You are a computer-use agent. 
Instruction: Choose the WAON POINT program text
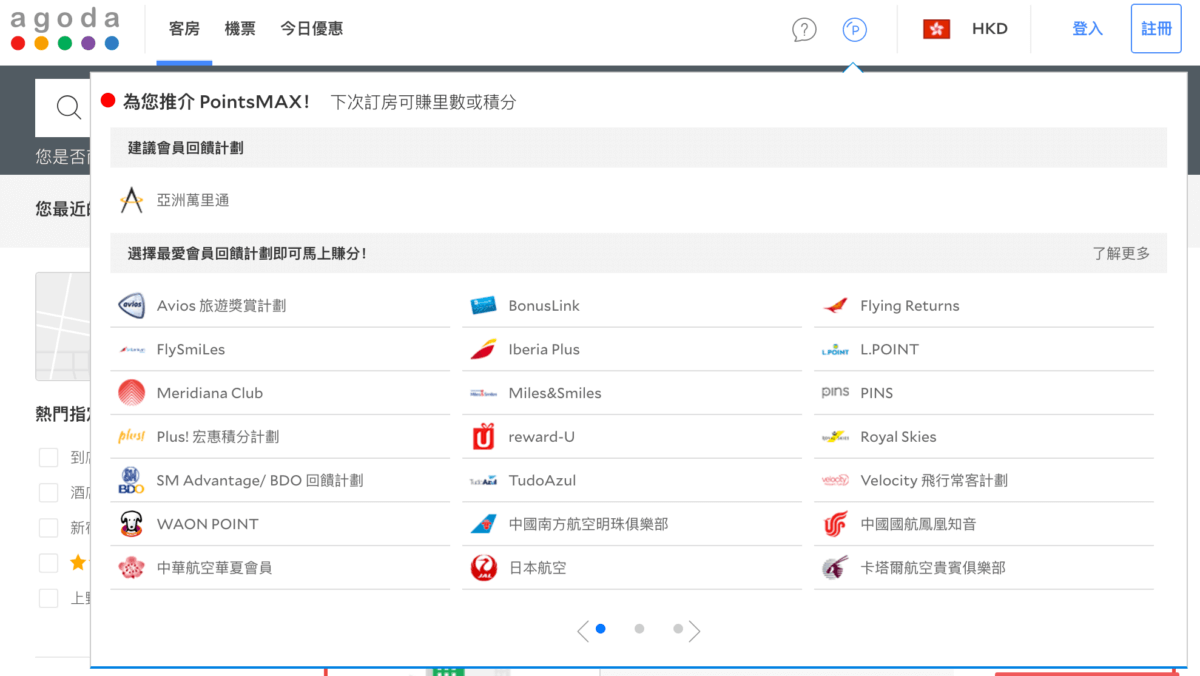click(208, 524)
